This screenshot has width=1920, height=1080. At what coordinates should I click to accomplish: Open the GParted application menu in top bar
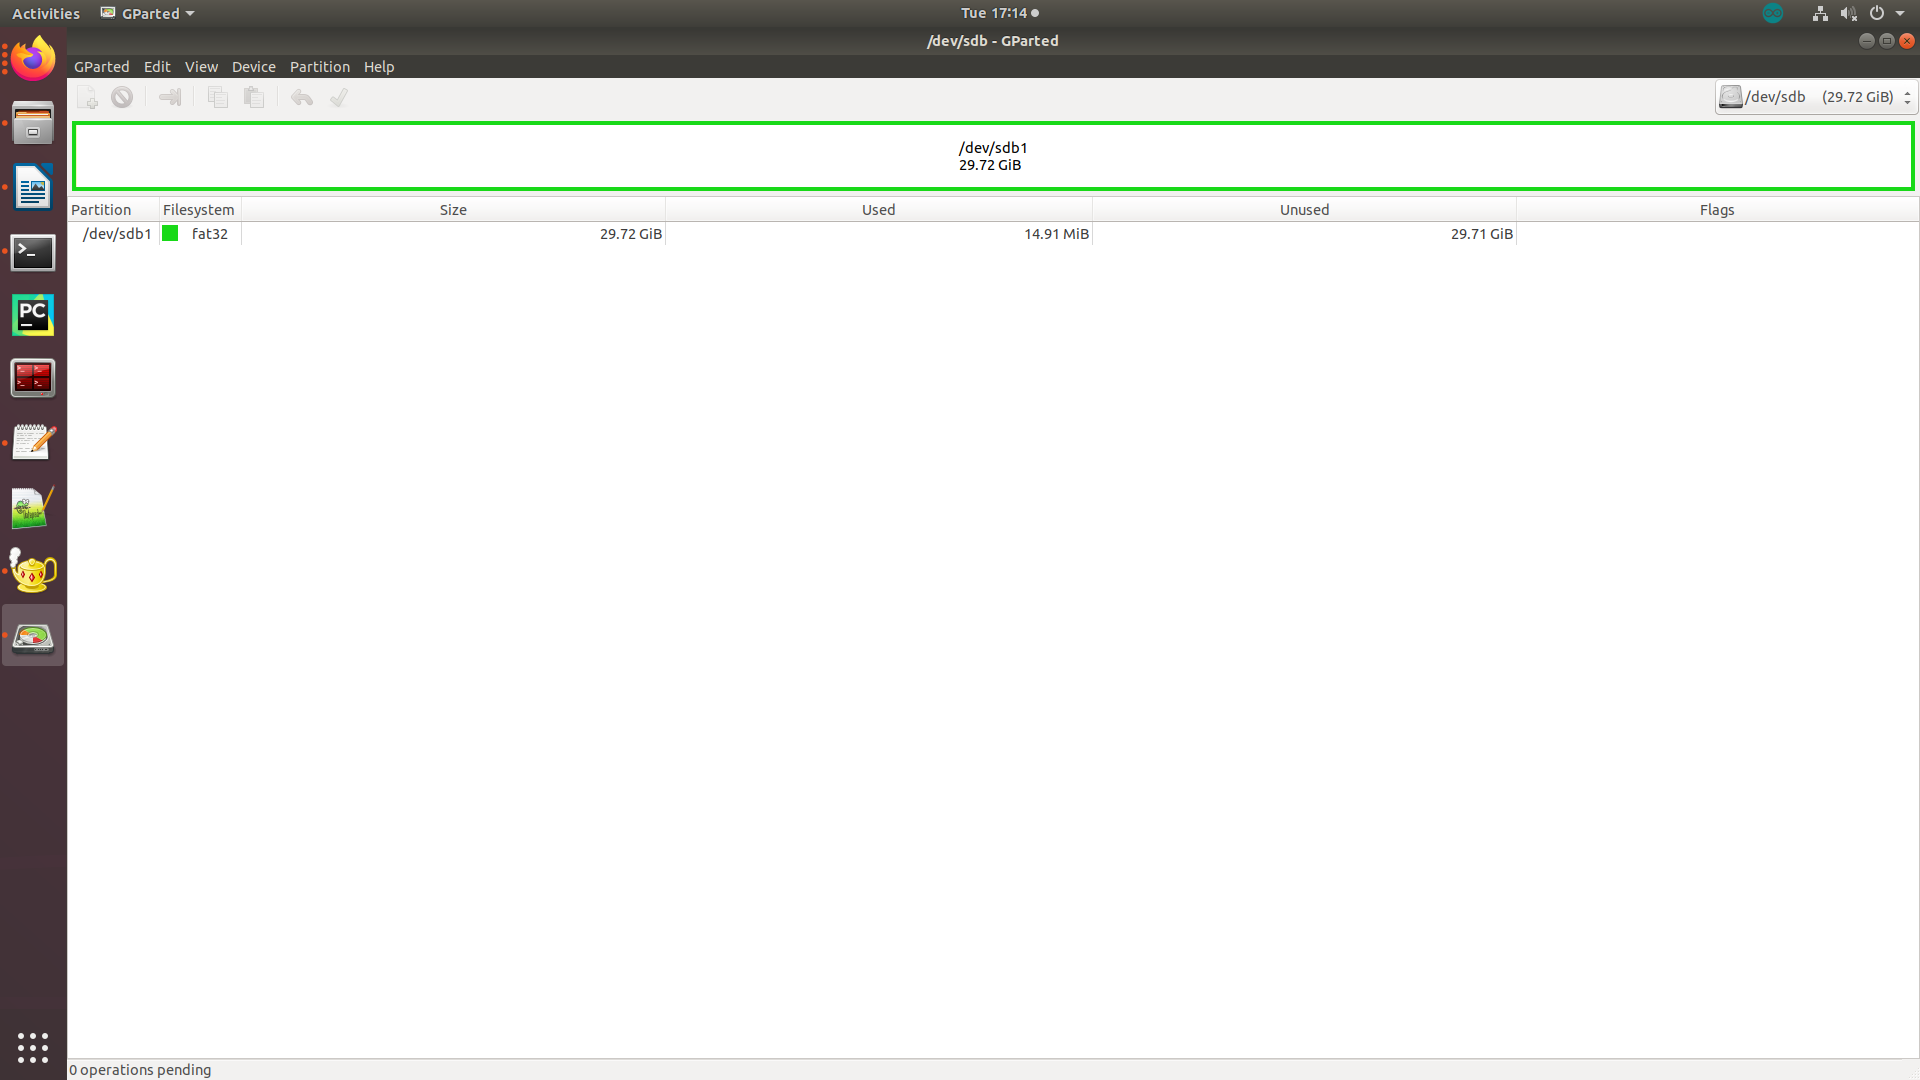[x=146, y=13]
